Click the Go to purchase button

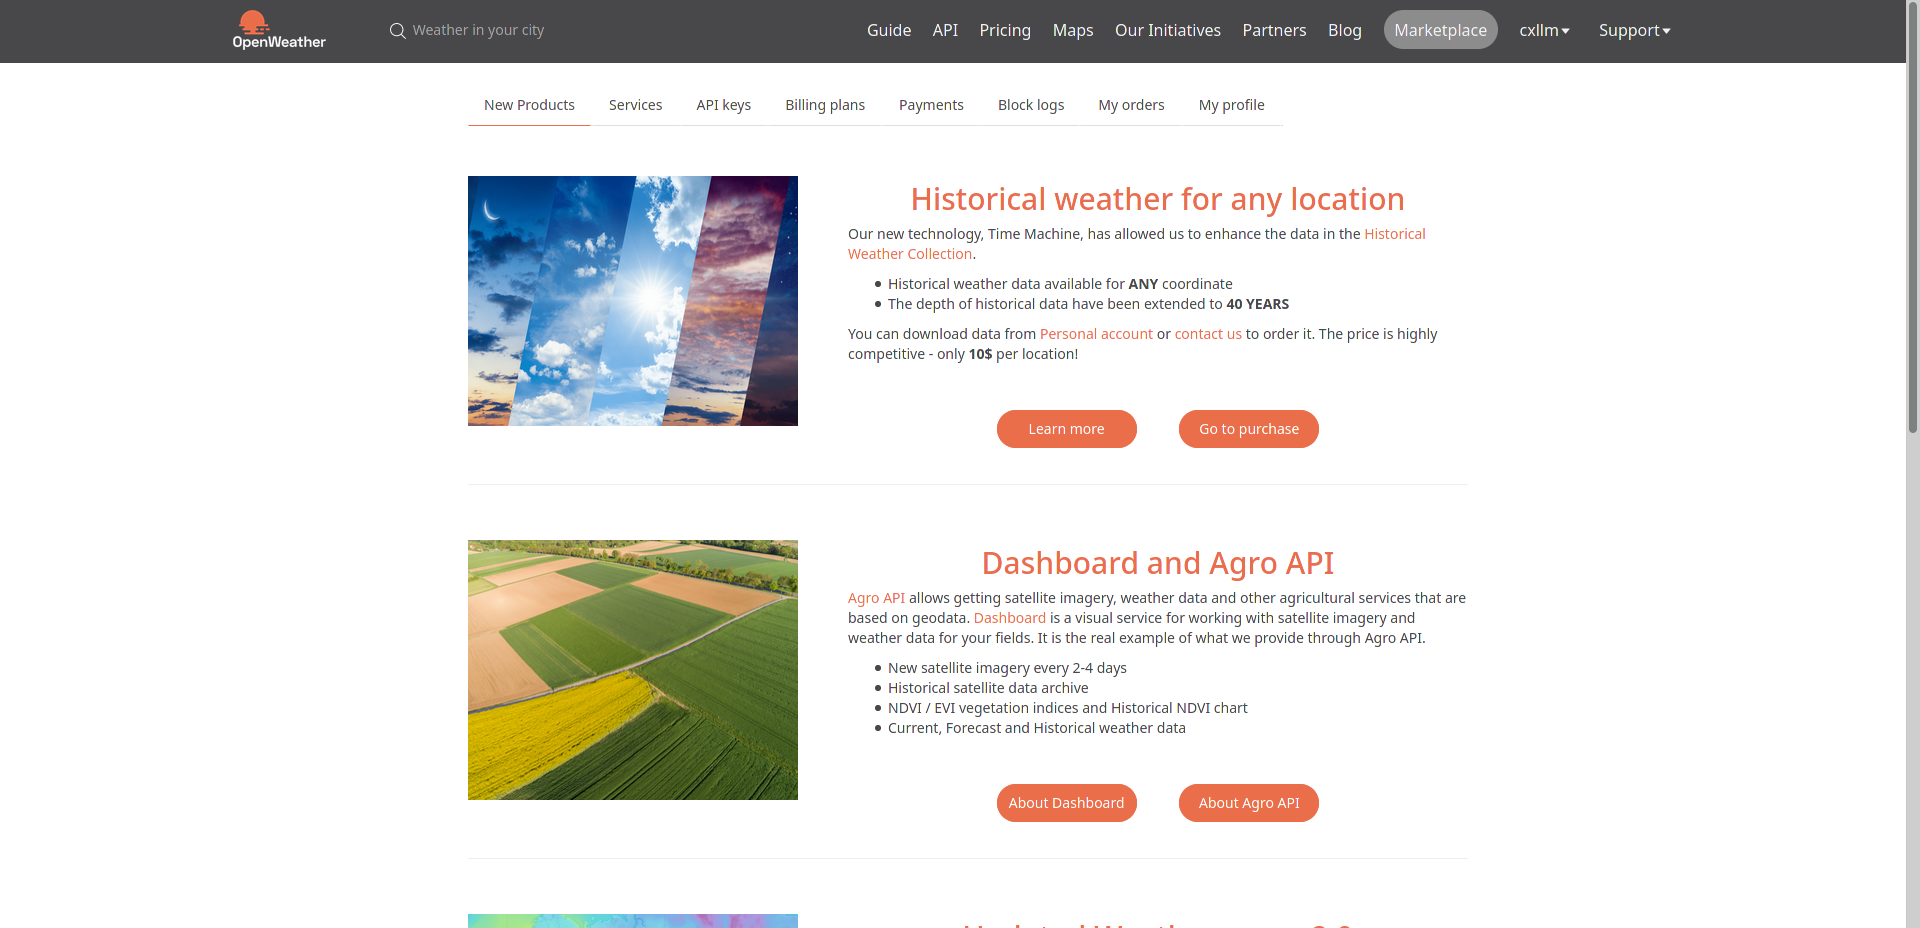coord(1248,429)
